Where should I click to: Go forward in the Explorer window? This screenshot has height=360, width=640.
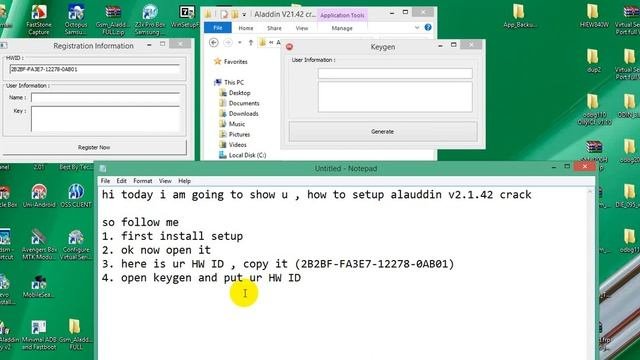tap(228, 42)
